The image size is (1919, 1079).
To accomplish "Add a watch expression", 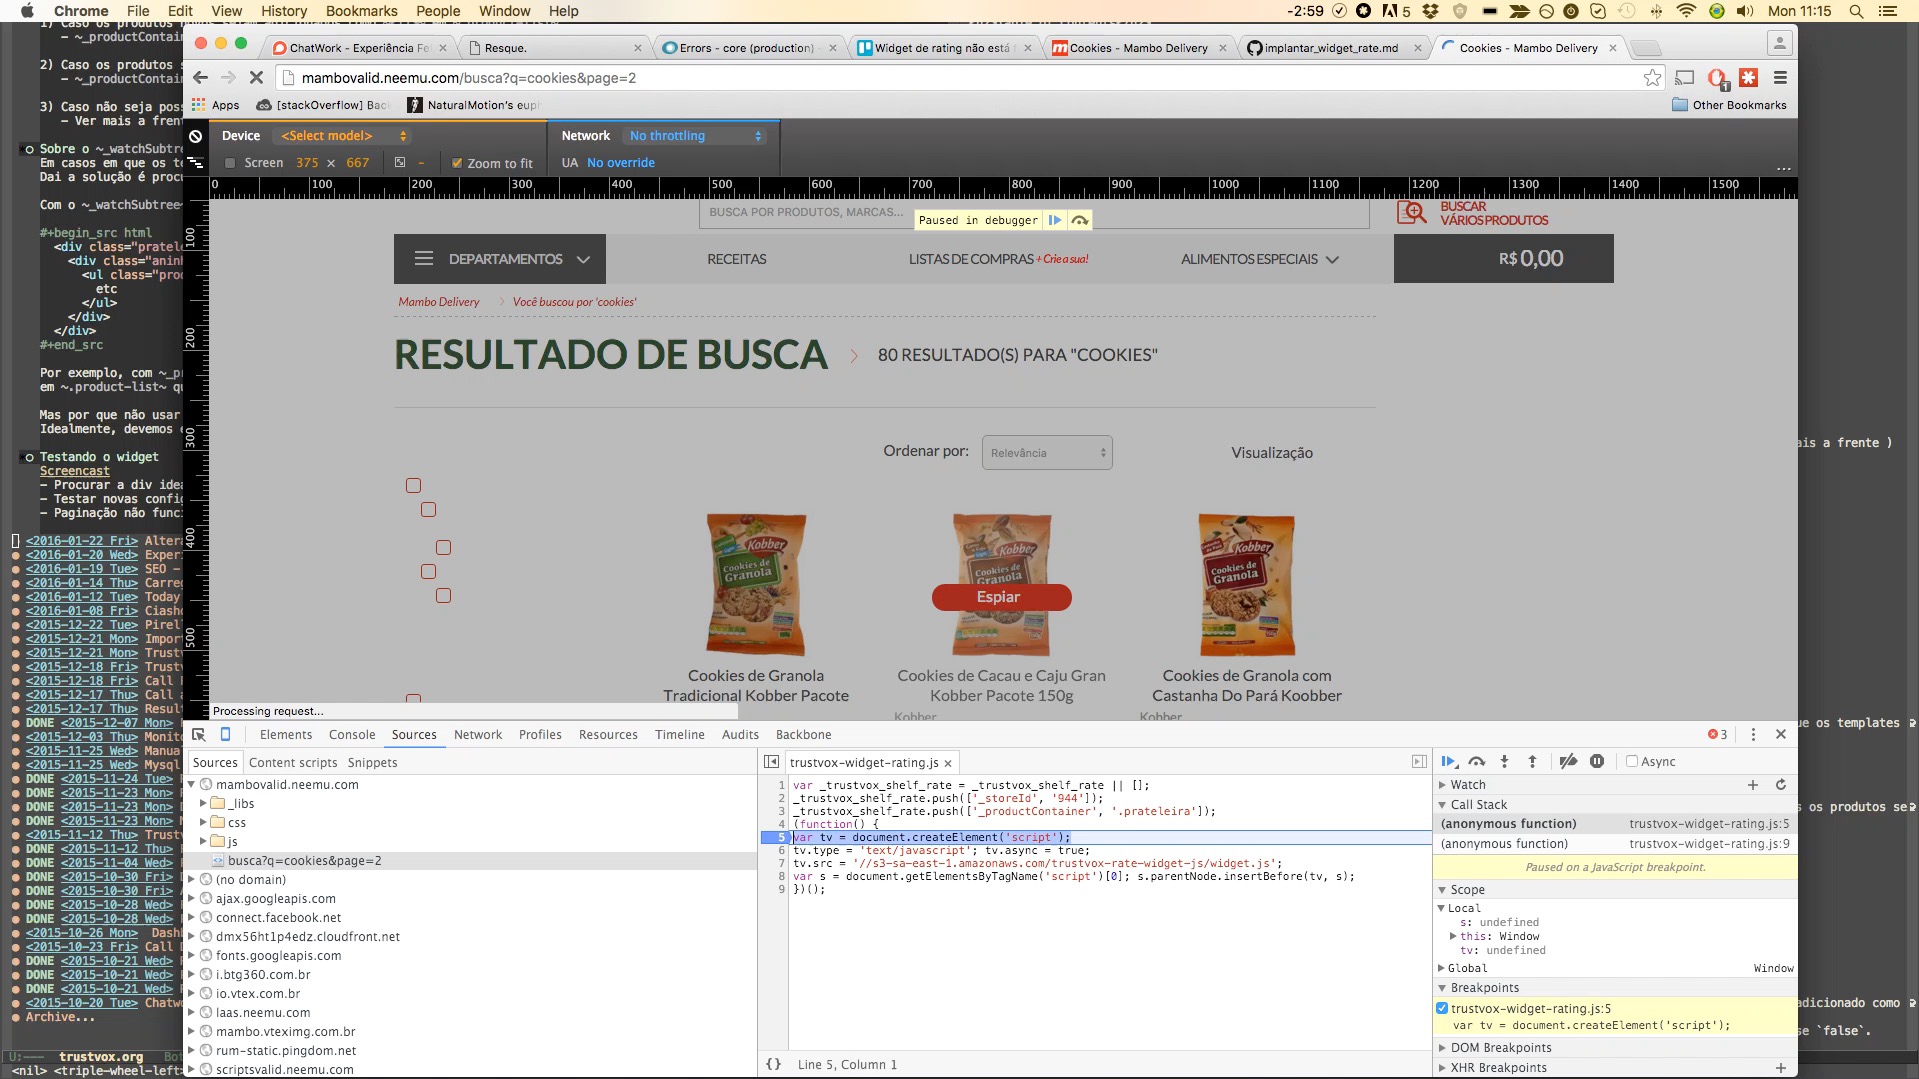I will click(x=1752, y=785).
